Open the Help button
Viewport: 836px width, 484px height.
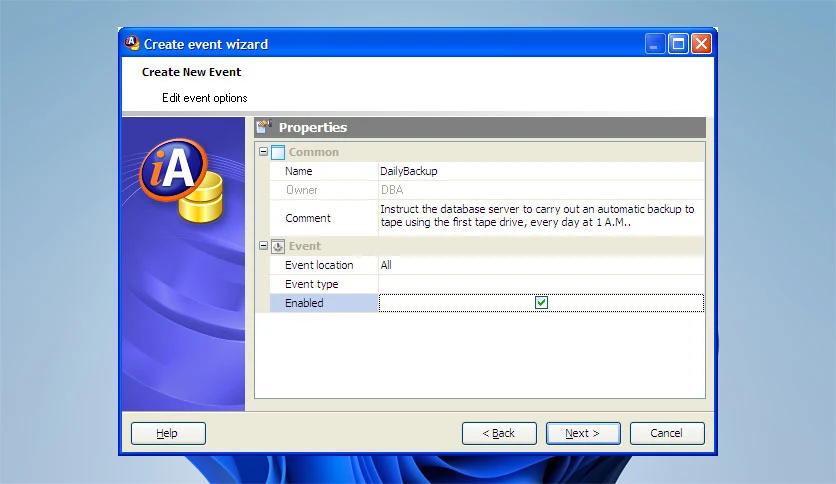coord(168,433)
